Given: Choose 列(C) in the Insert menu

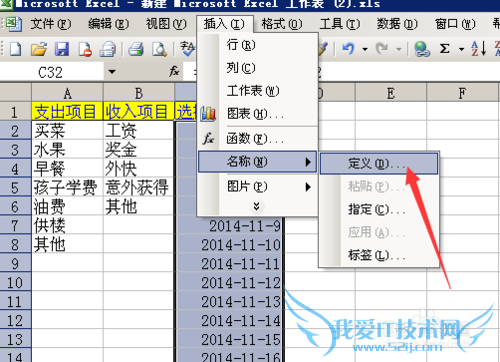Looking at the screenshot, I should pos(257,68).
